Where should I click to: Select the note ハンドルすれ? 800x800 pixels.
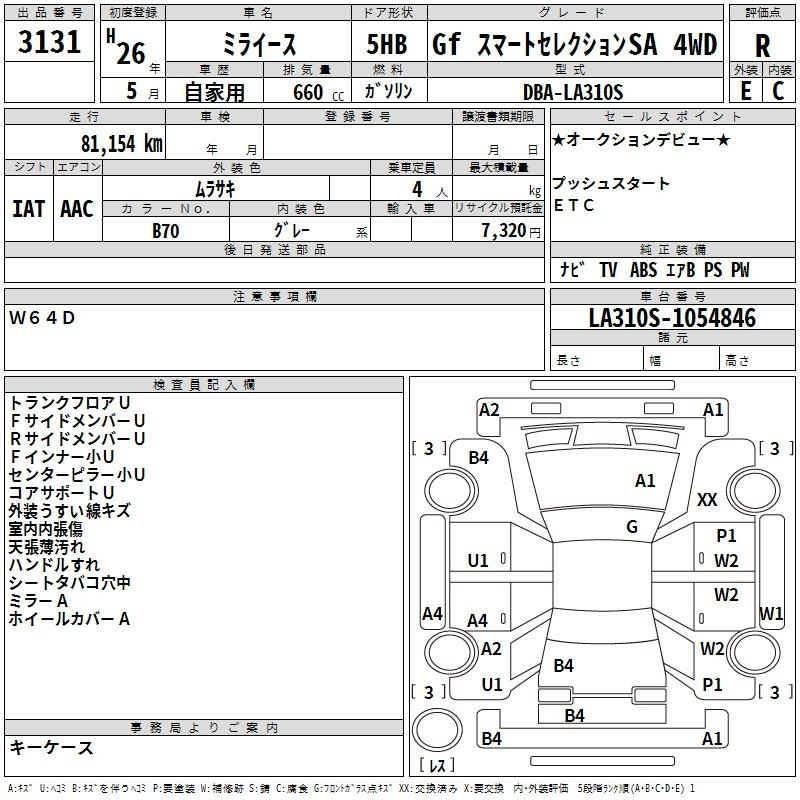[54, 565]
